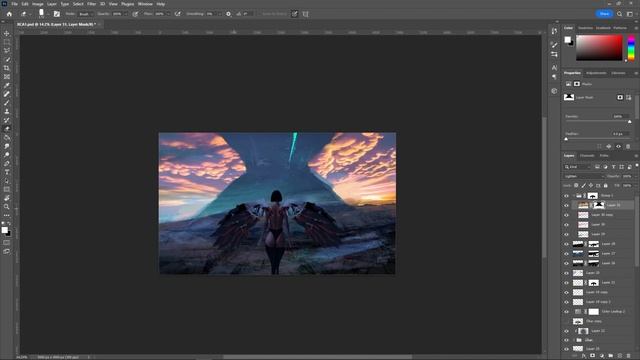Viewport: 640px width, 360px height.
Task: Open the Brush Settings panel toggle
Action: [x=57, y=14]
